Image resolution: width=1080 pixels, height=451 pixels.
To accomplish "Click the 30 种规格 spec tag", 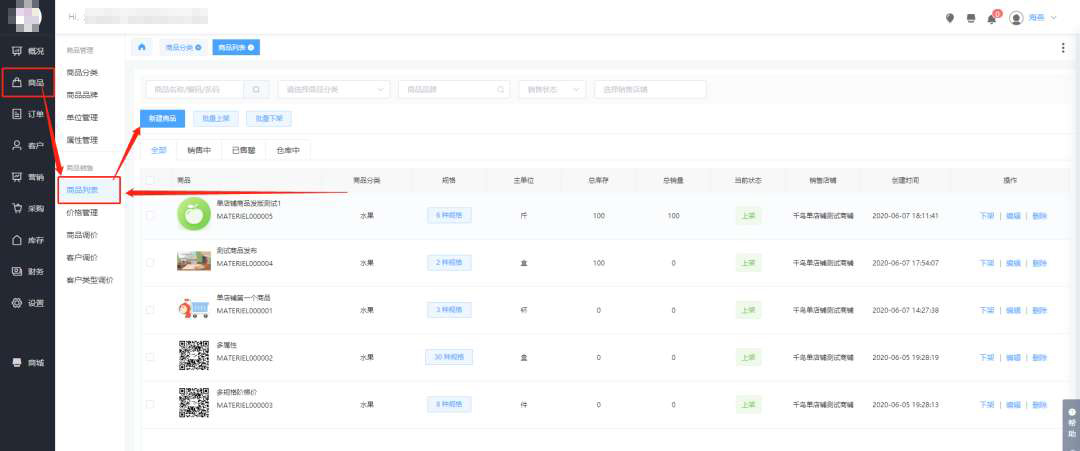I will coord(447,357).
